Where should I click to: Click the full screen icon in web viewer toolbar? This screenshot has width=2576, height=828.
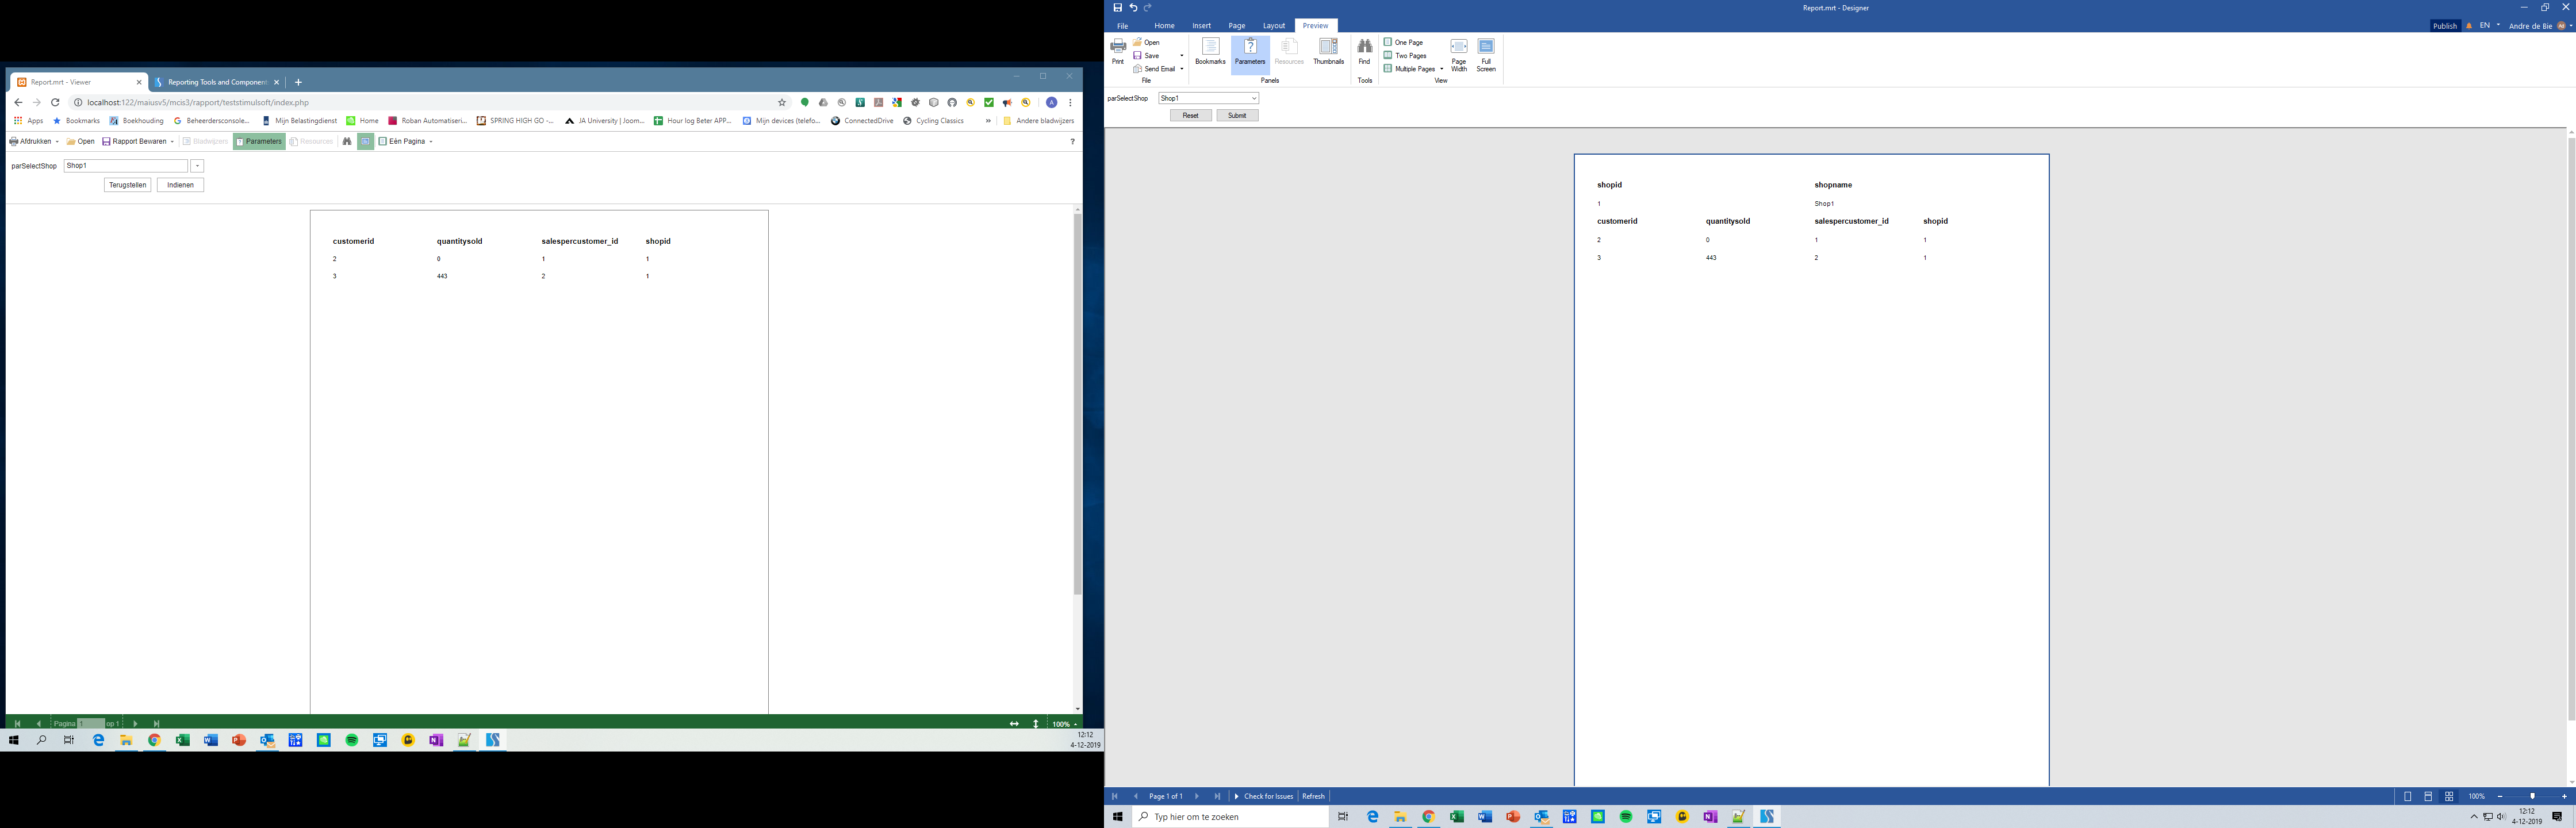coord(366,141)
